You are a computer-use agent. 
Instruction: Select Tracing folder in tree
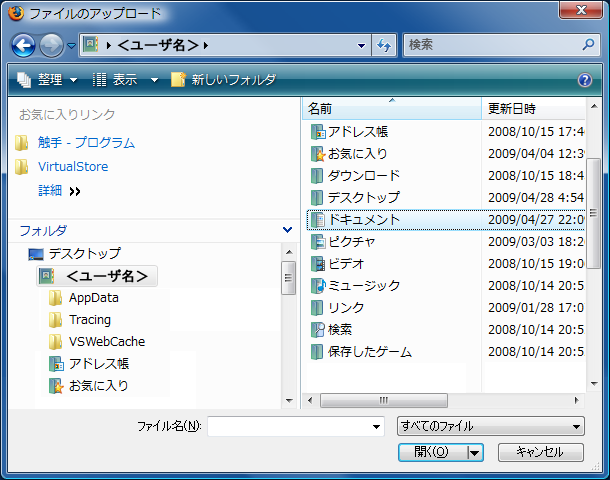(x=90, y=320)
